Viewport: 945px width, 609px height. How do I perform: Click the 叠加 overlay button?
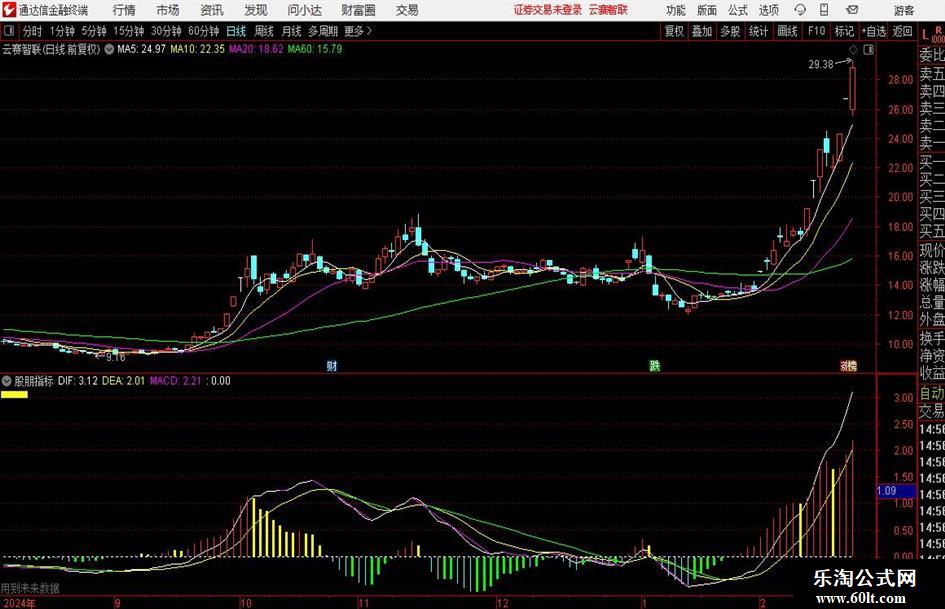(x=702, y=31)
